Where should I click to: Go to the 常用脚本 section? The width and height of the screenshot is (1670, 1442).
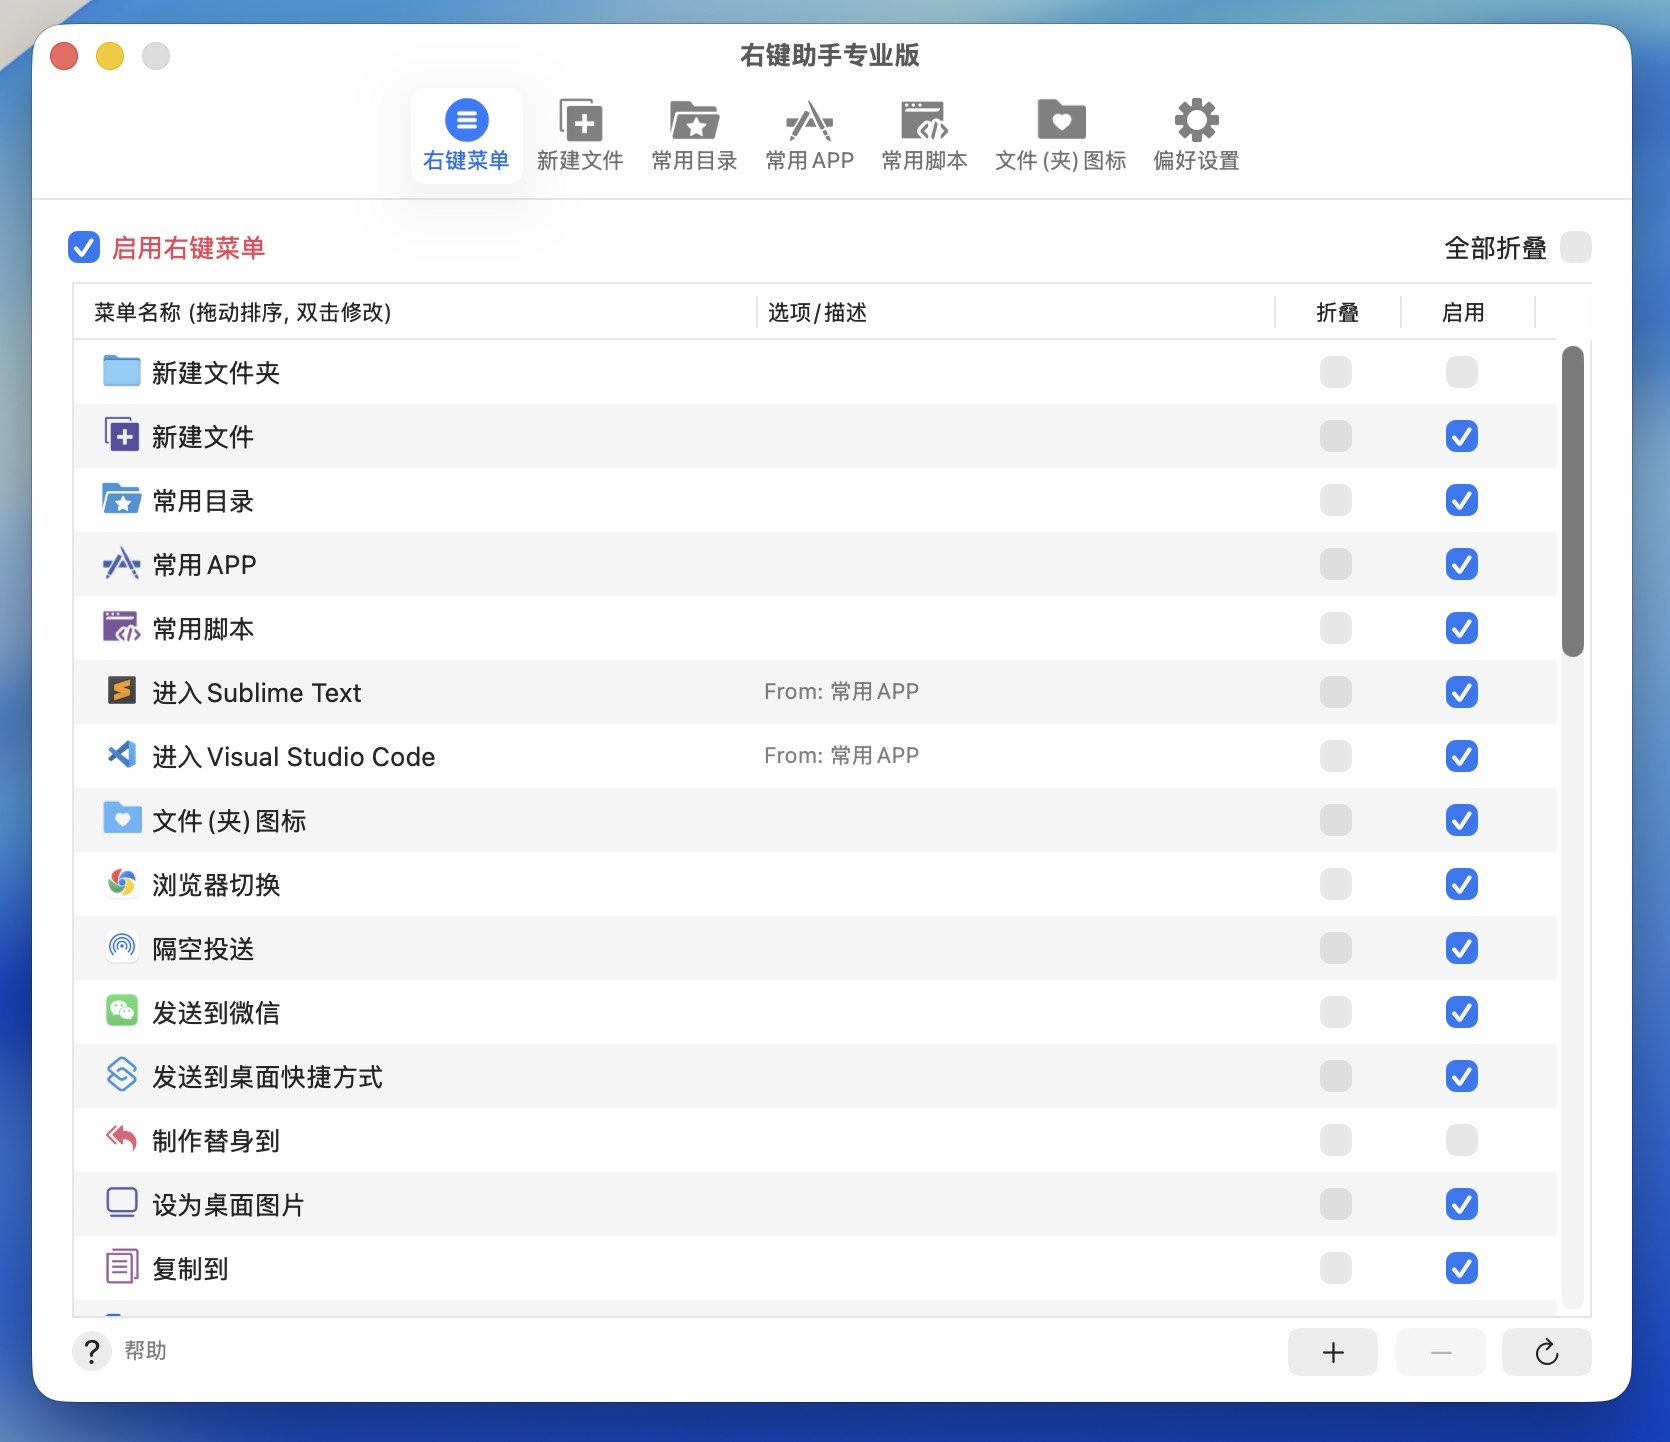pos(924,136)
